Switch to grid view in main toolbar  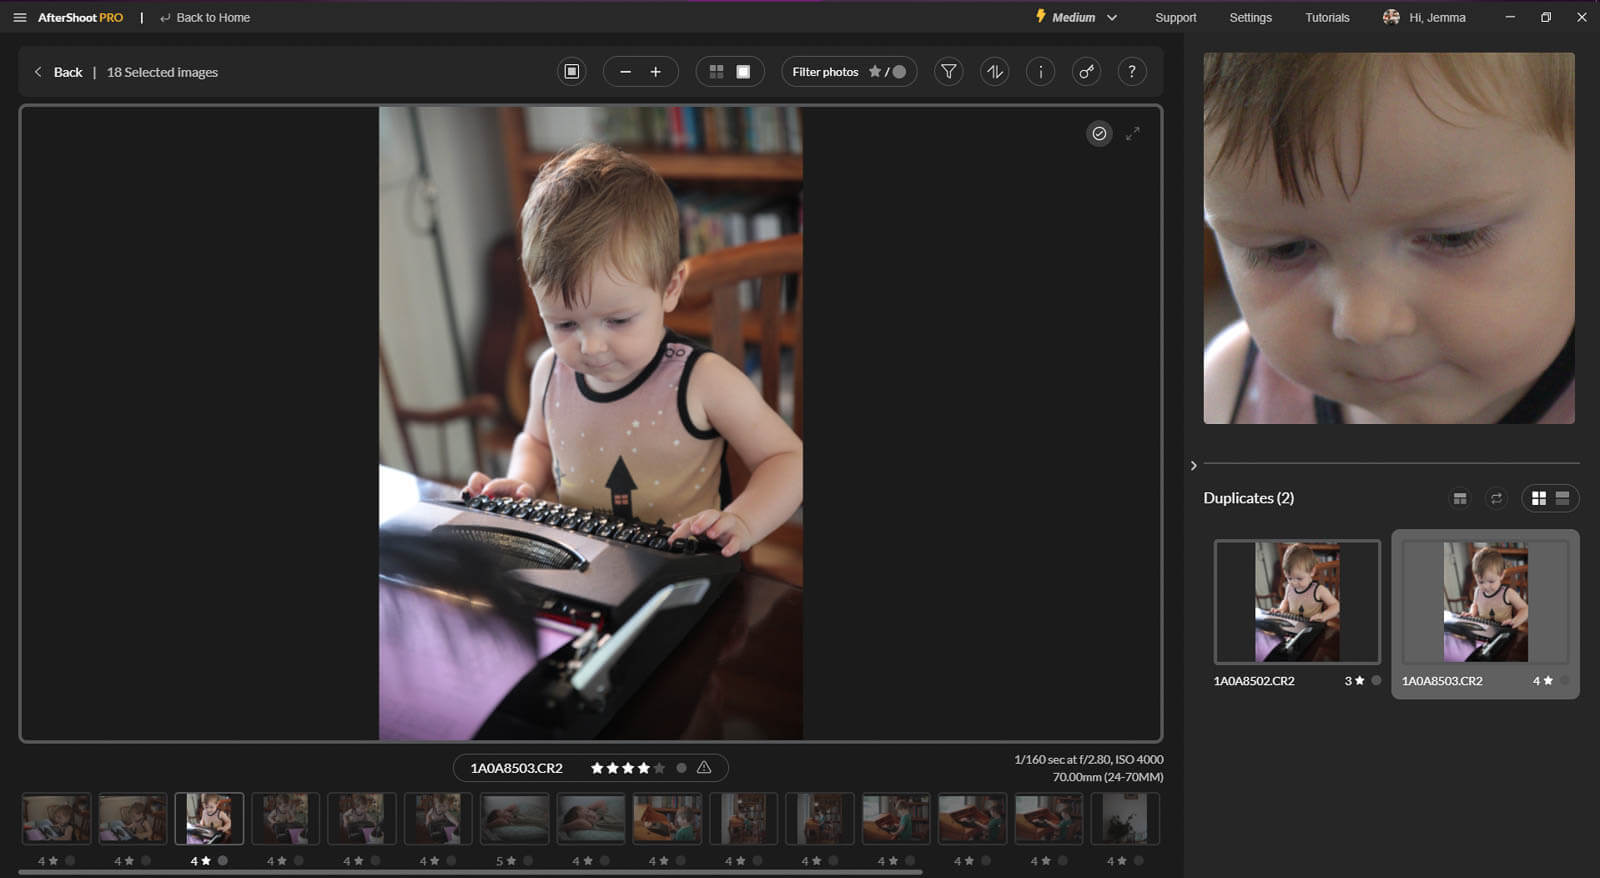(x=716, y=72)
